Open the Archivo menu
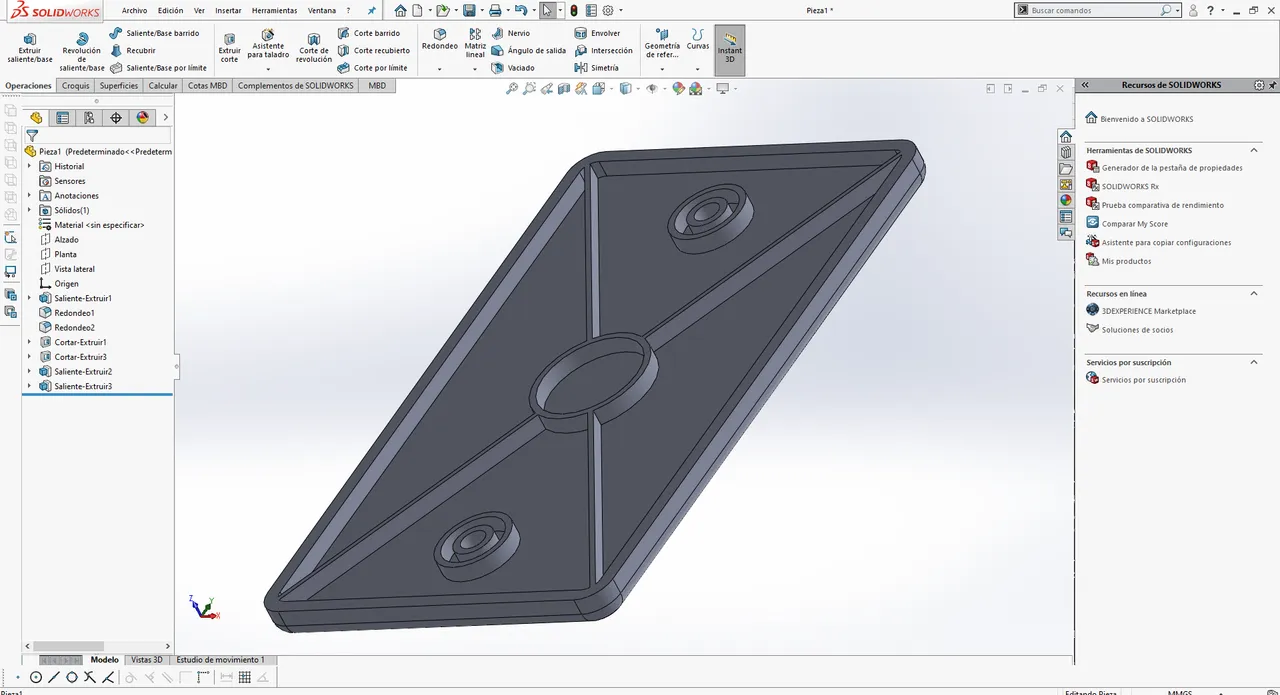The height and width of the screenshot is (695, 1280). tap(134, 10)
